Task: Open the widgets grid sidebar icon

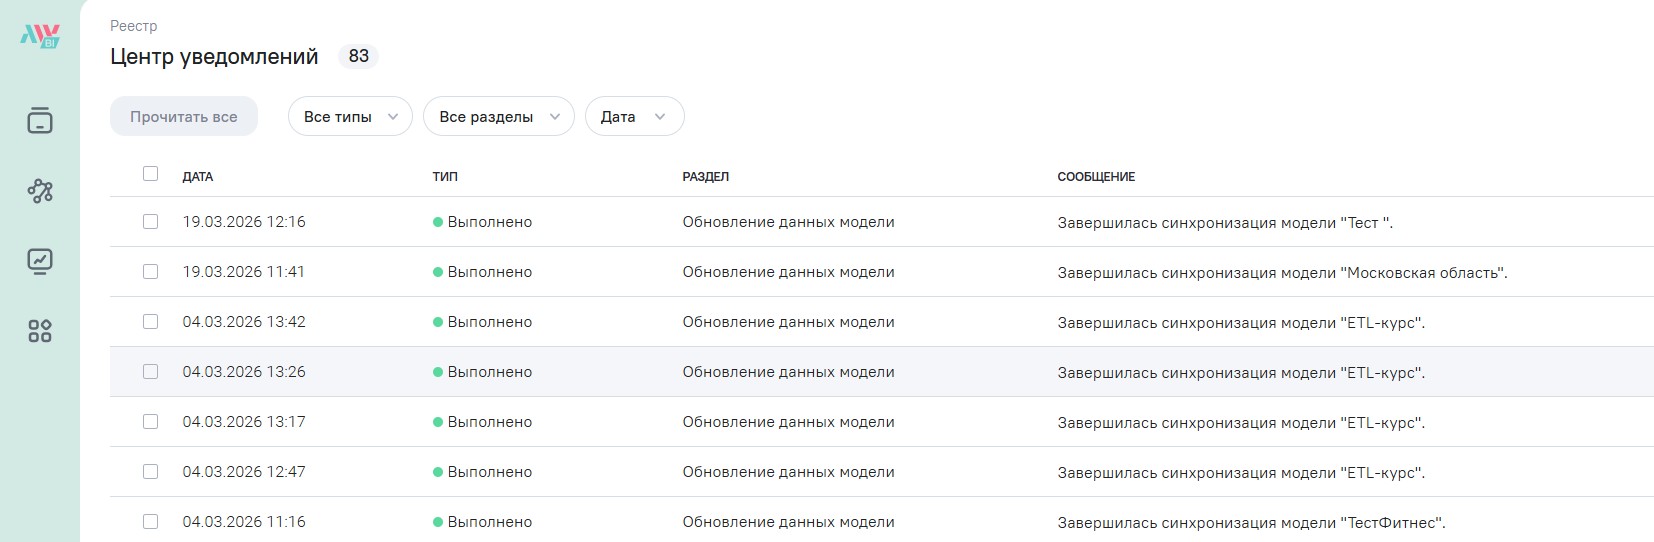Action: (x=40, y=331)
